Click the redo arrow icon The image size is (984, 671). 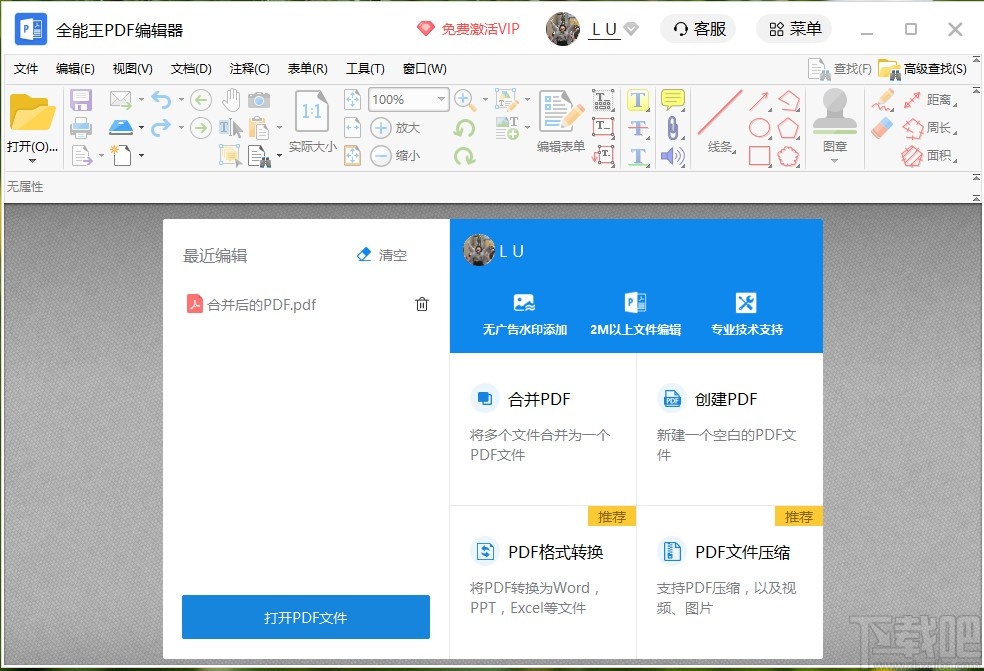(161, 128)
